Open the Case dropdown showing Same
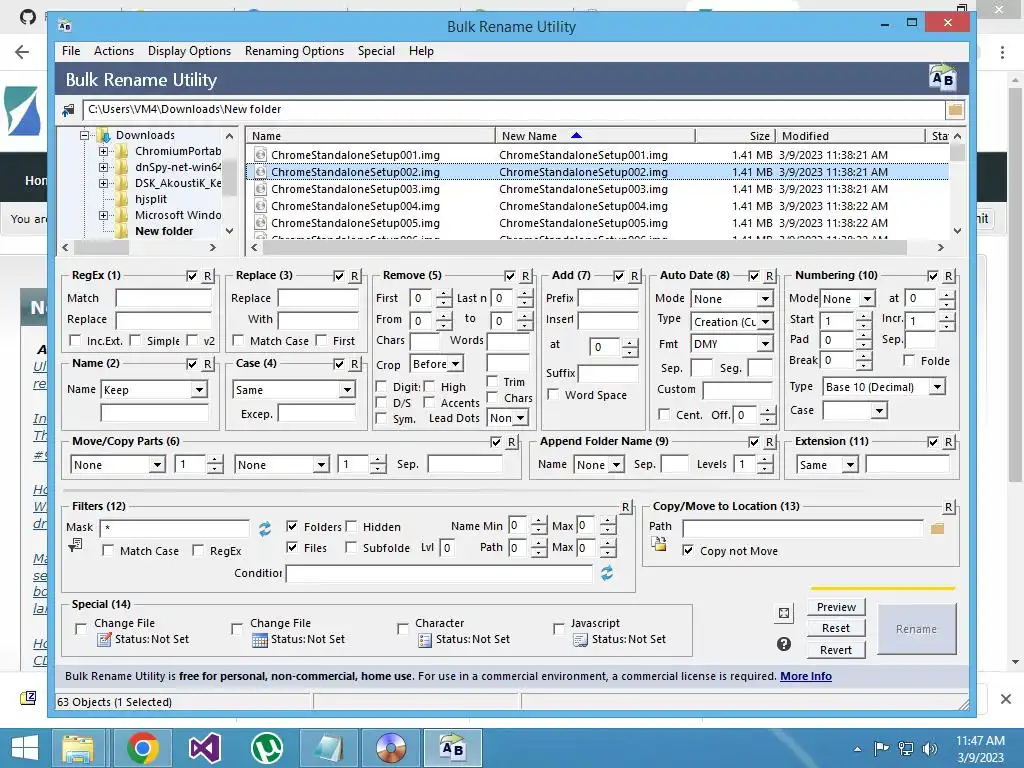1024x768 pixels. point(294,390)
